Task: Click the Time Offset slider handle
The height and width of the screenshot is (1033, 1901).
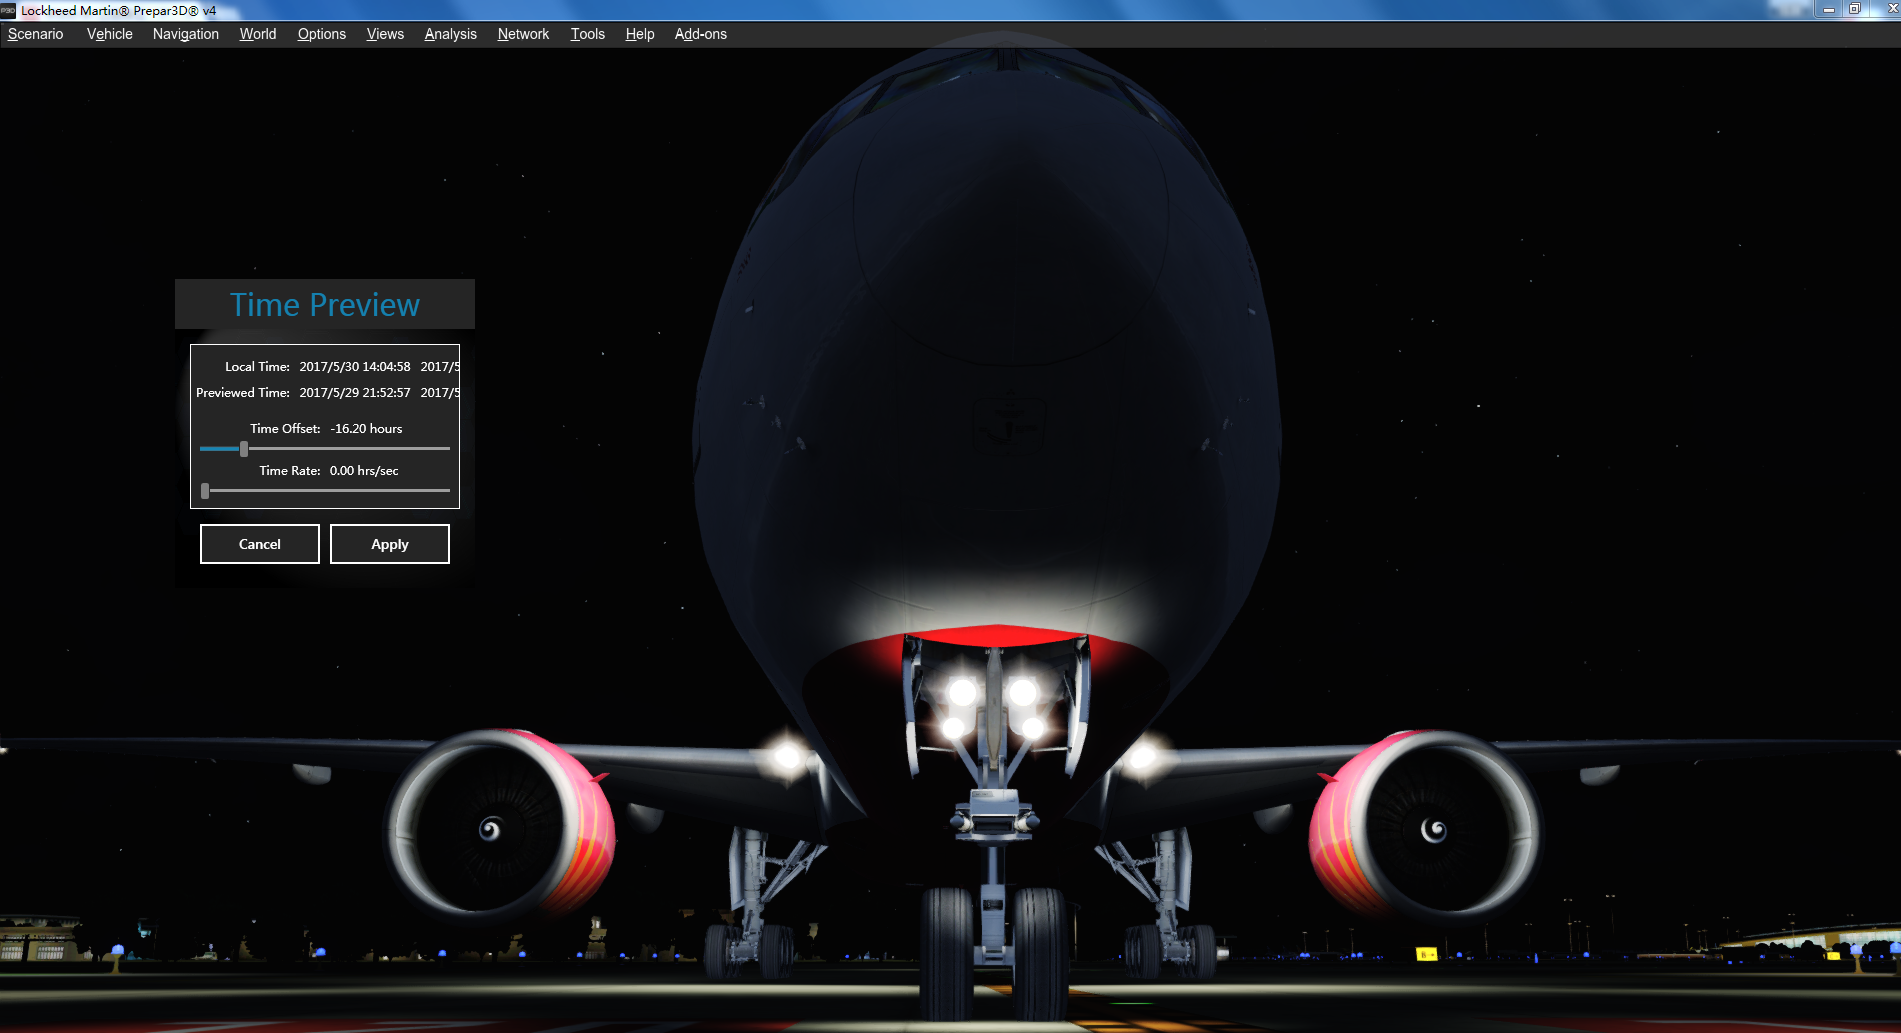Action: click(x=244, y=449)
